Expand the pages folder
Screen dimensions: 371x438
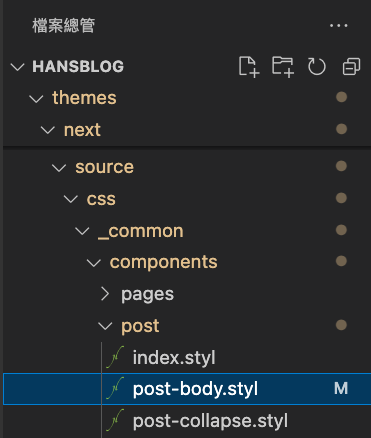point(105,294)
